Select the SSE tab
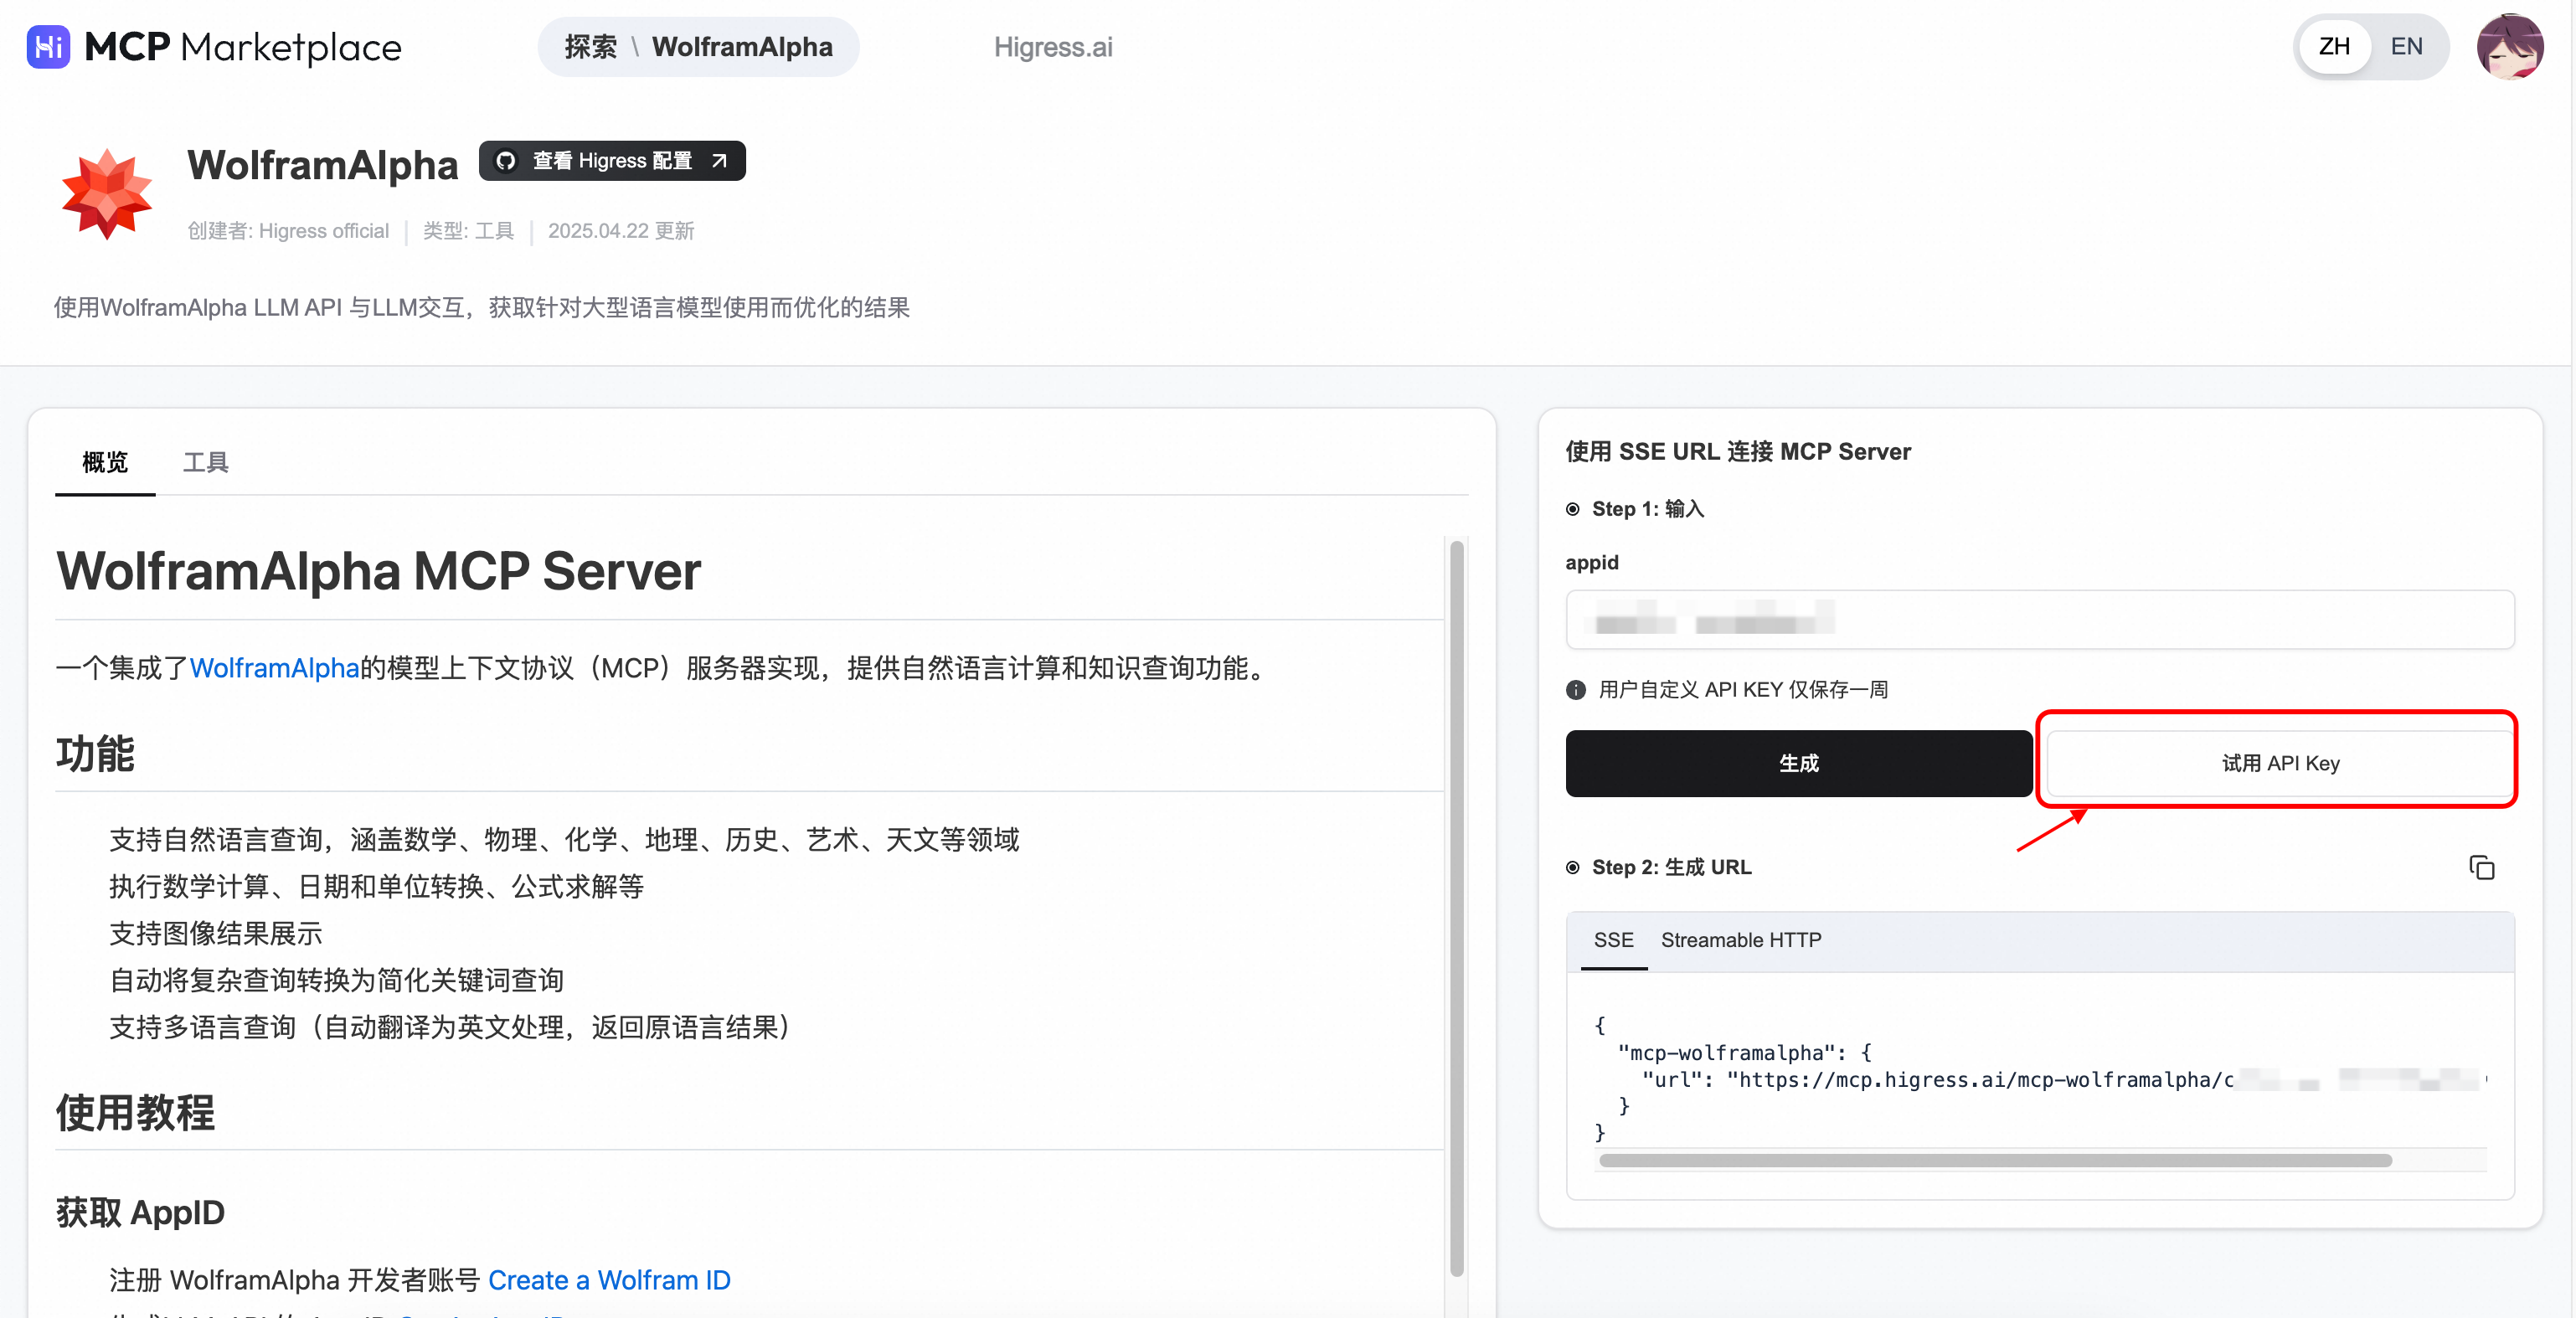Image resolution: width=2576 pixels, height=1318 pixels. point(1613,940)
